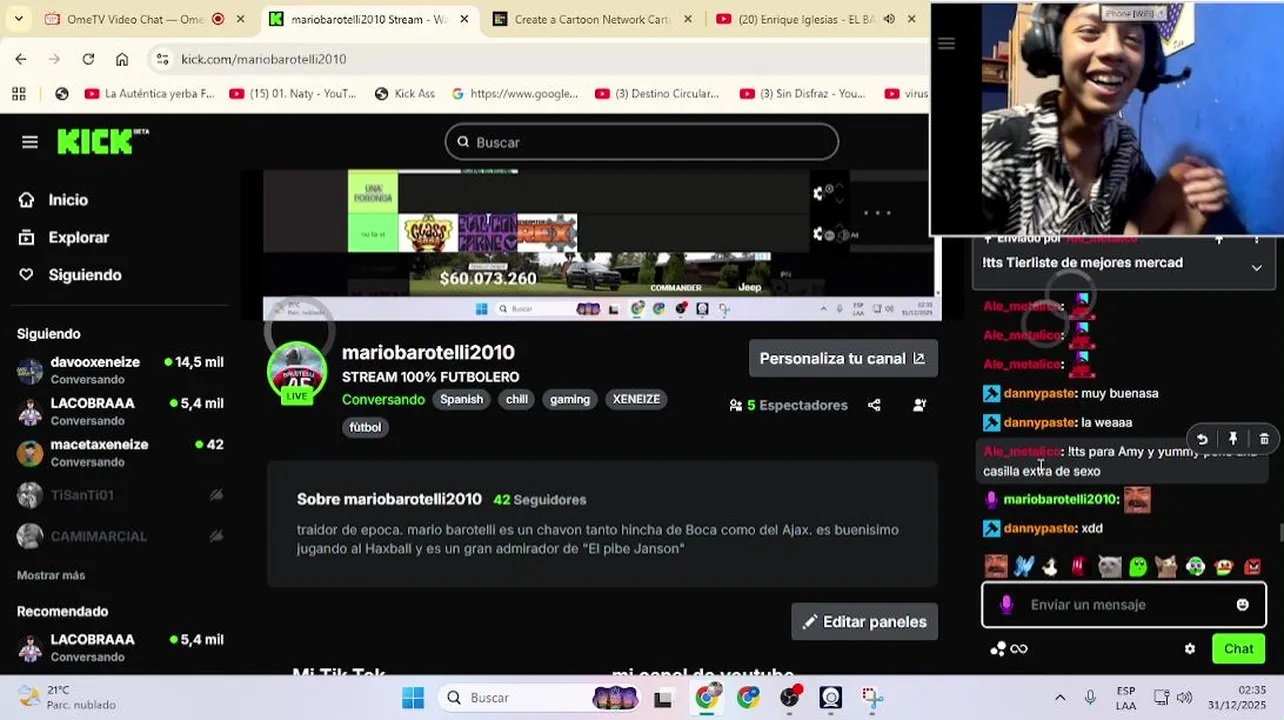Click mariobarotelli2010 username in chat

pos(1060,499)
